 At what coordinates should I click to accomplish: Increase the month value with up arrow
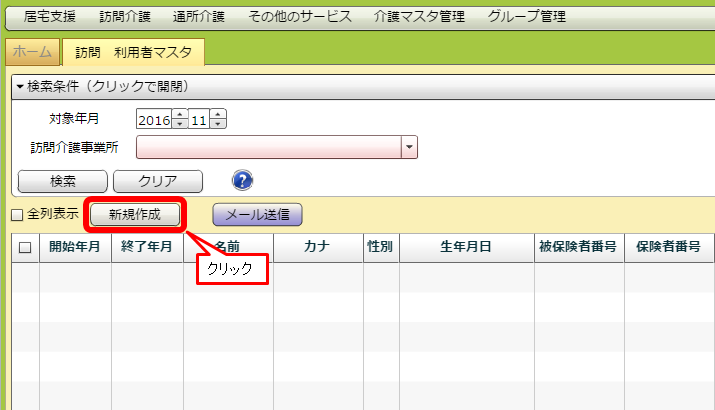218,115
